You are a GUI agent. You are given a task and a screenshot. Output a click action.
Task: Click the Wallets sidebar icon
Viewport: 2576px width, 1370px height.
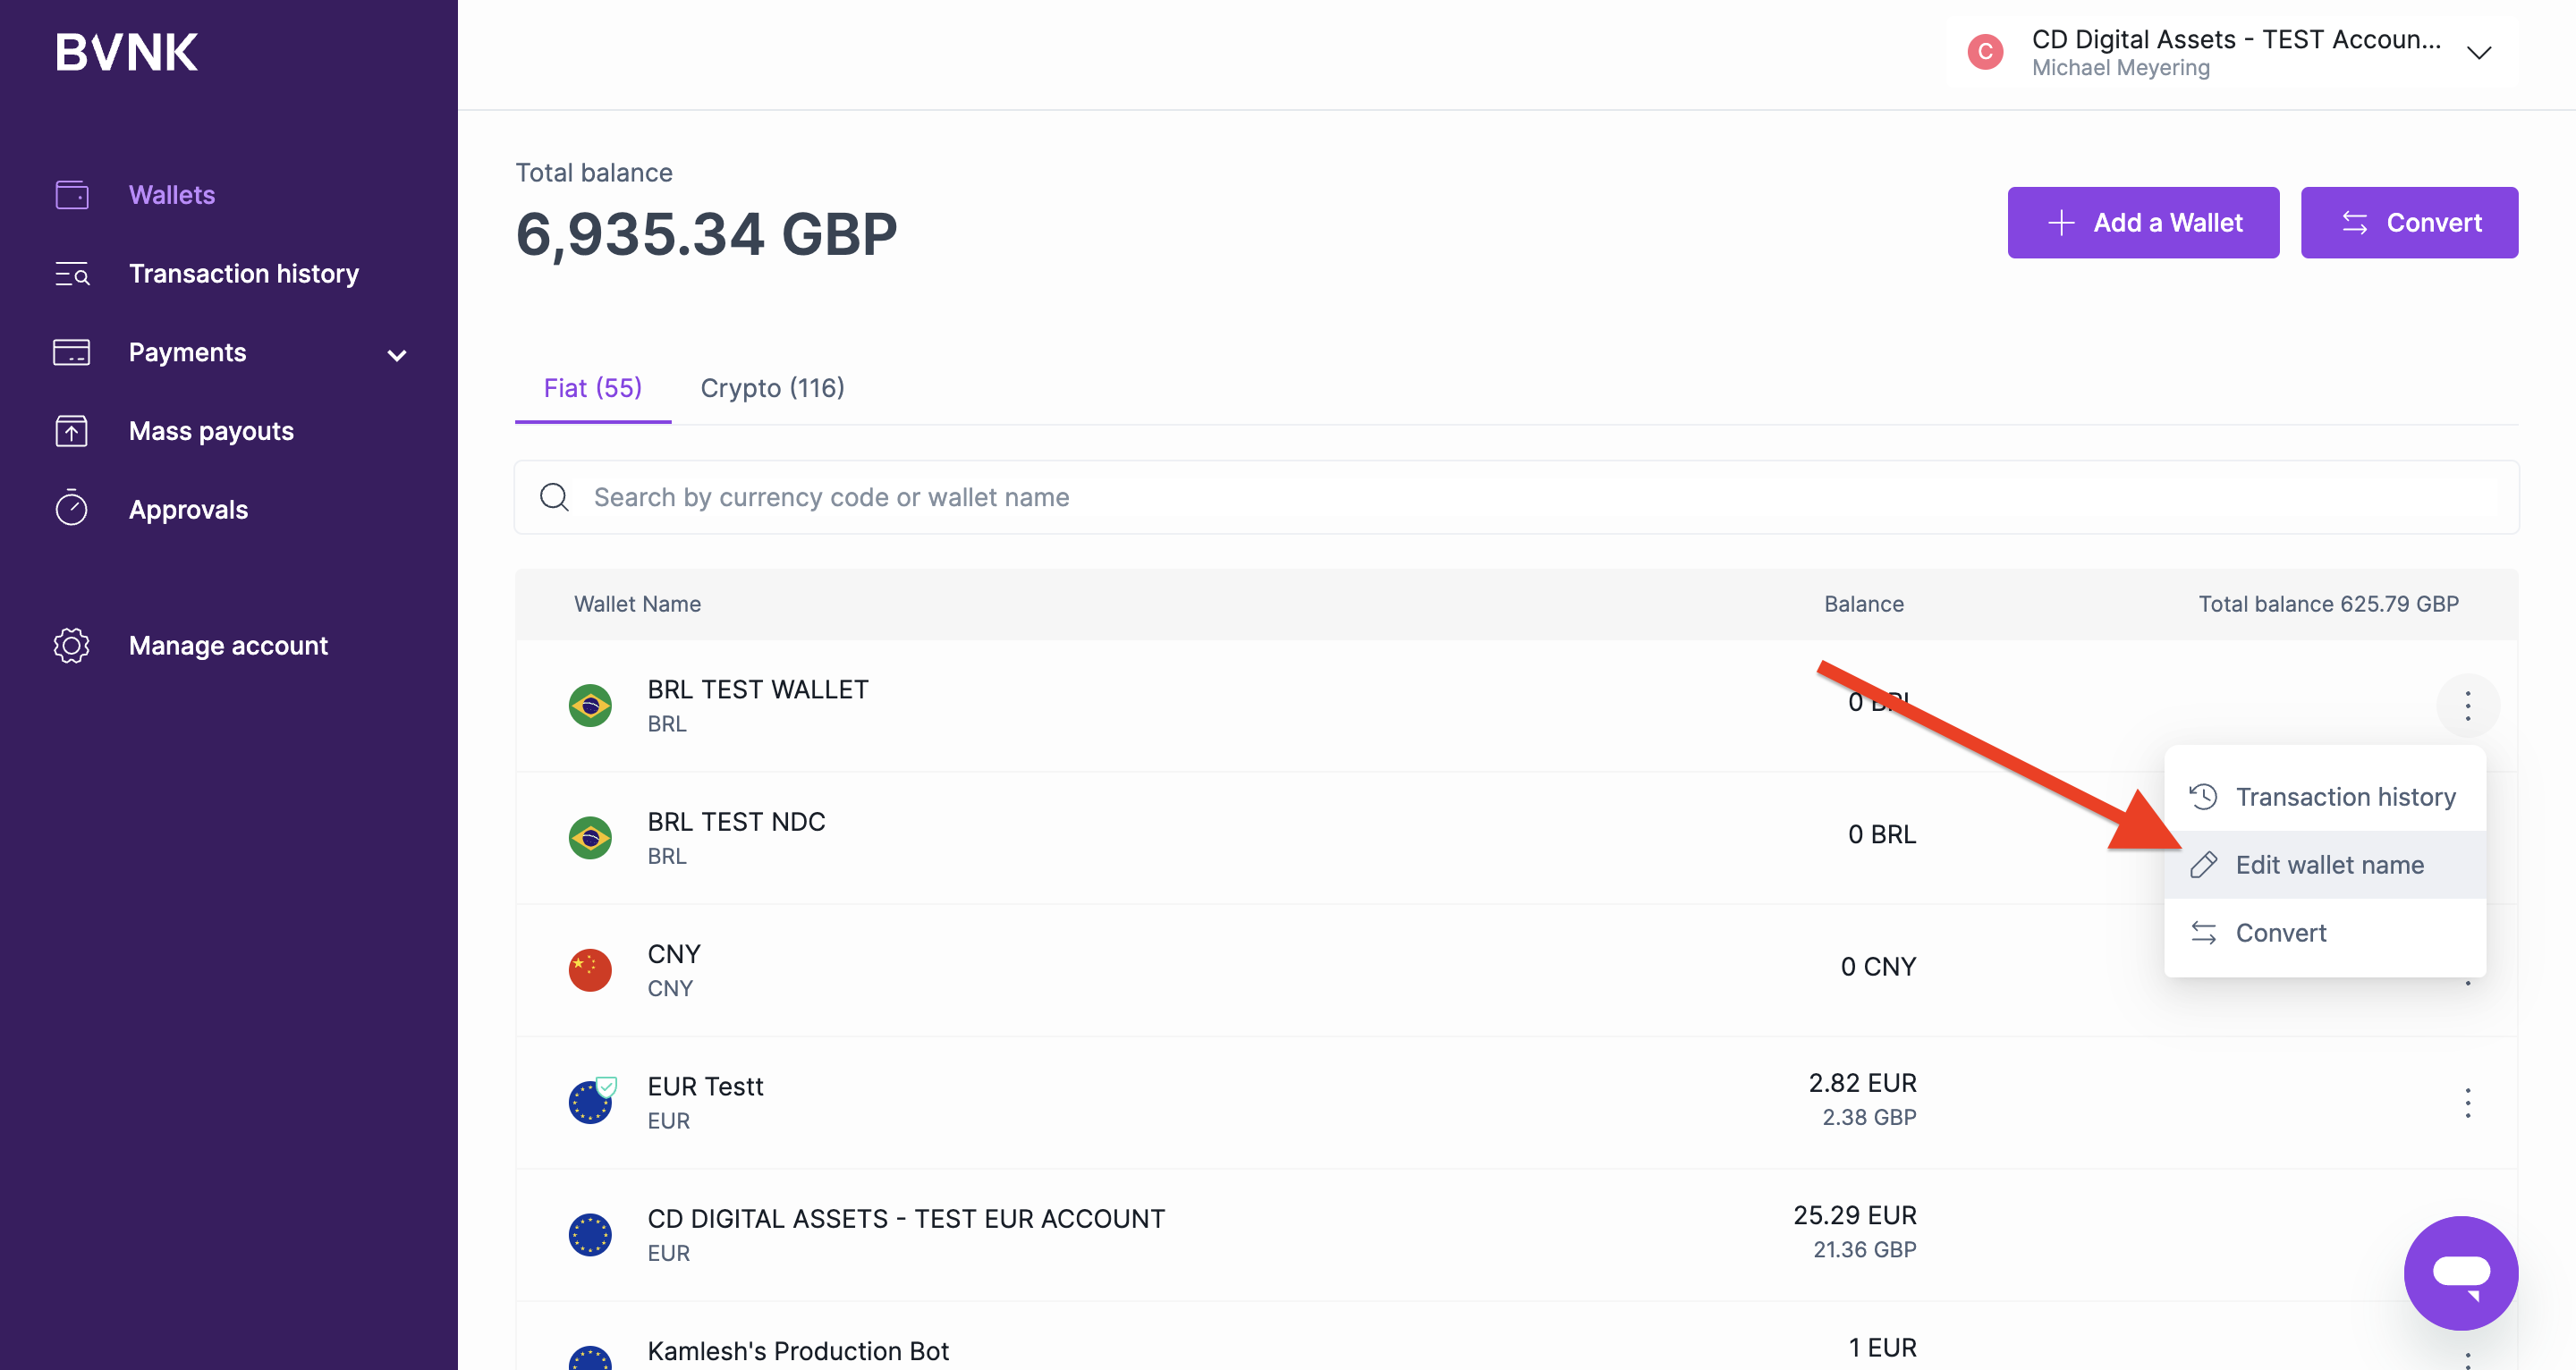pyautogui.click(x=72, y=195)
